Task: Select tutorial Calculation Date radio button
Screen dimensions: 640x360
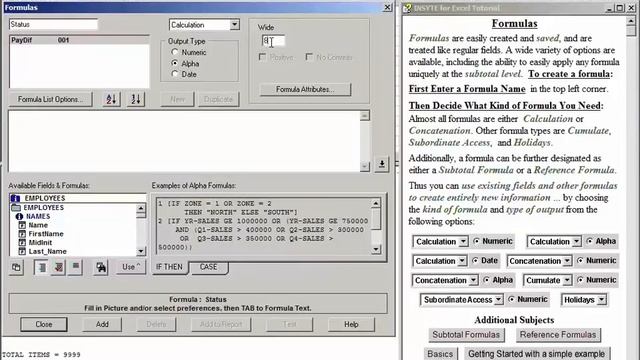Action: tap(475, 260)
